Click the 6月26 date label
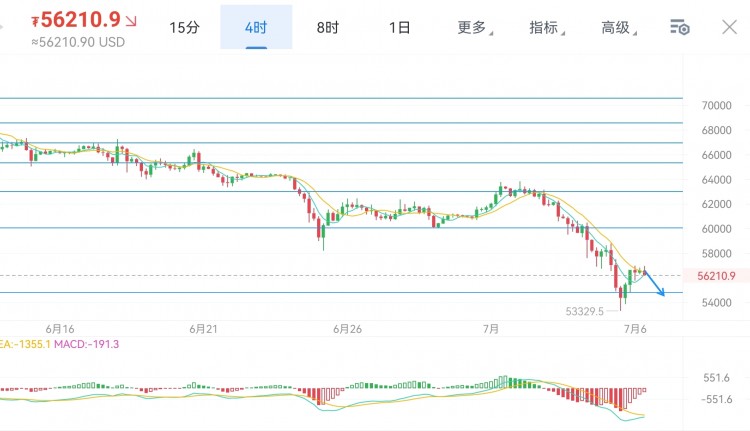The width and height of the screenshot is (750, 431). tap(347, 329)
